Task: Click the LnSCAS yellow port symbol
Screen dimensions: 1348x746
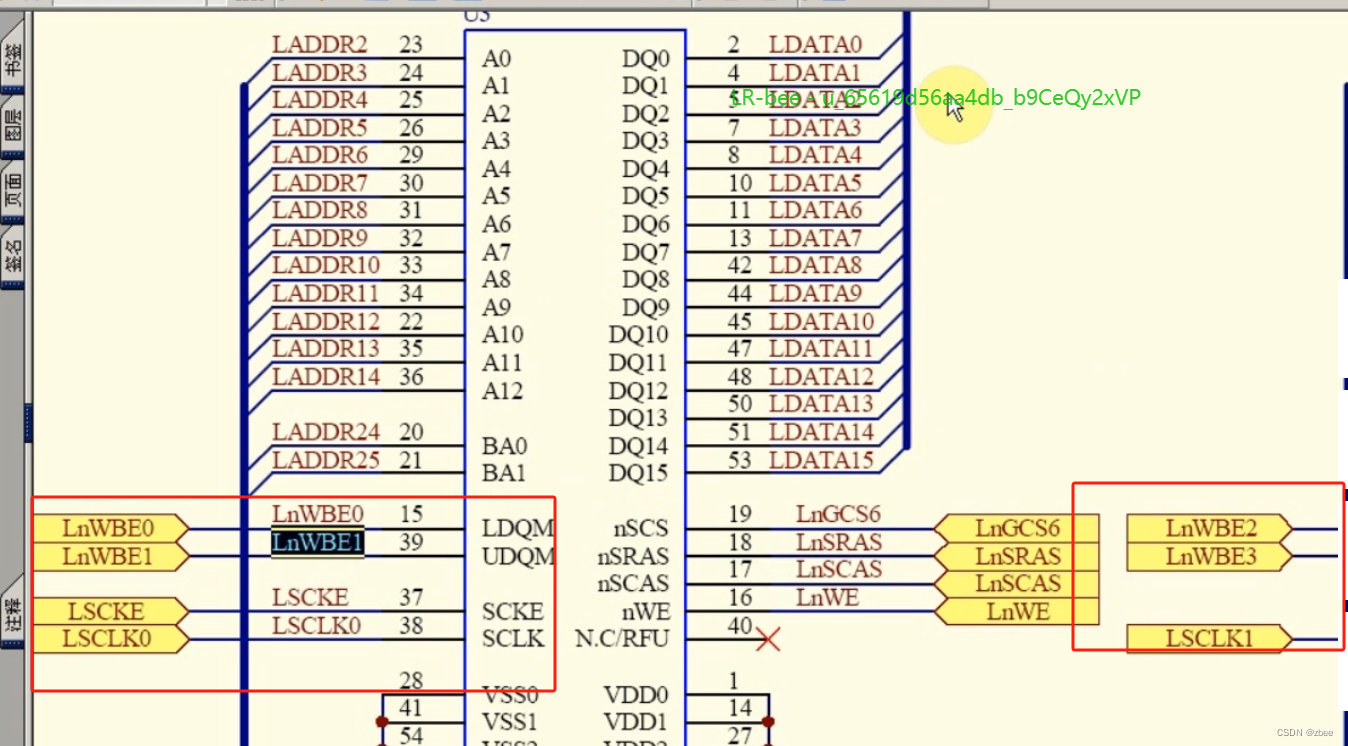Action: (x=1016, y=583)
